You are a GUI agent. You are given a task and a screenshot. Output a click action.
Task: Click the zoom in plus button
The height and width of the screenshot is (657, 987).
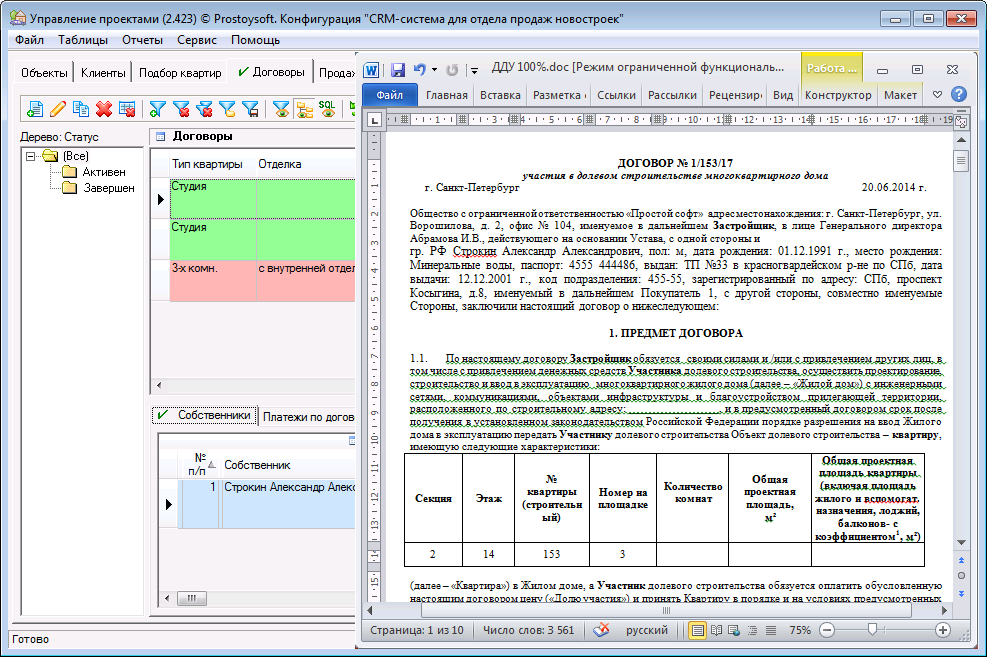coord(942,630)
